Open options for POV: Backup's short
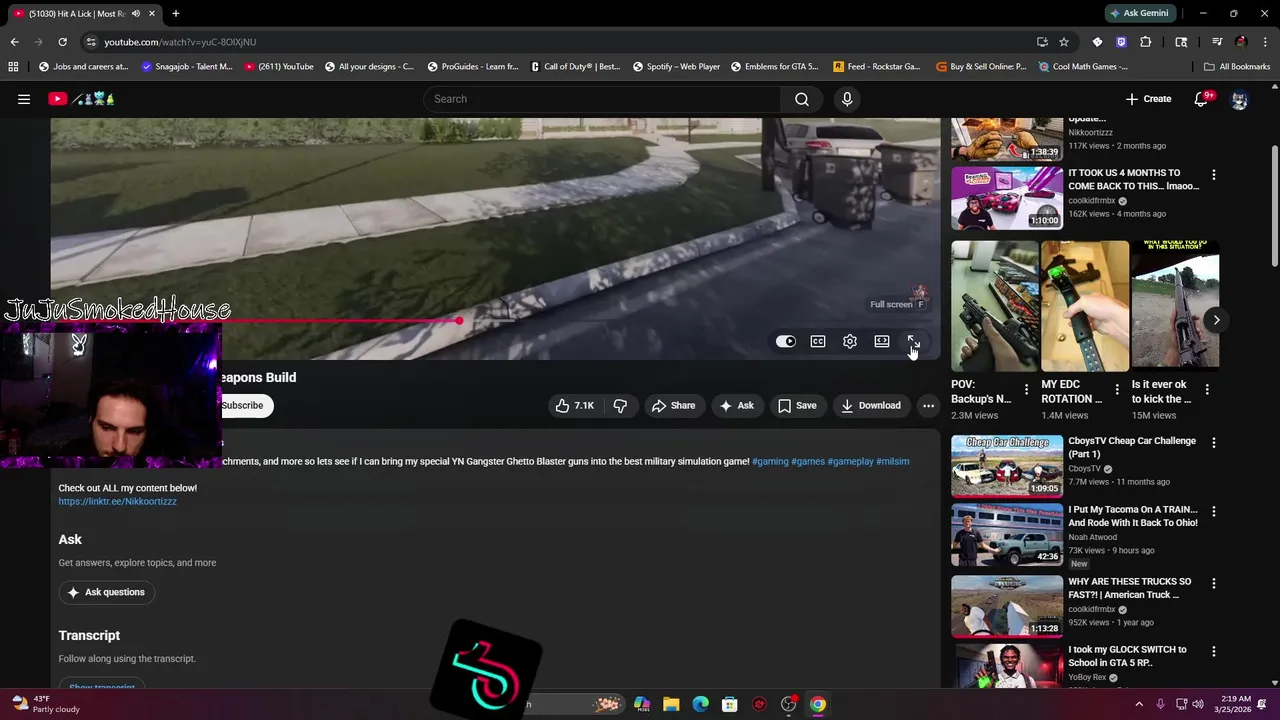This screenshot has height=720, width=1280. click(x=1026, y=389)
